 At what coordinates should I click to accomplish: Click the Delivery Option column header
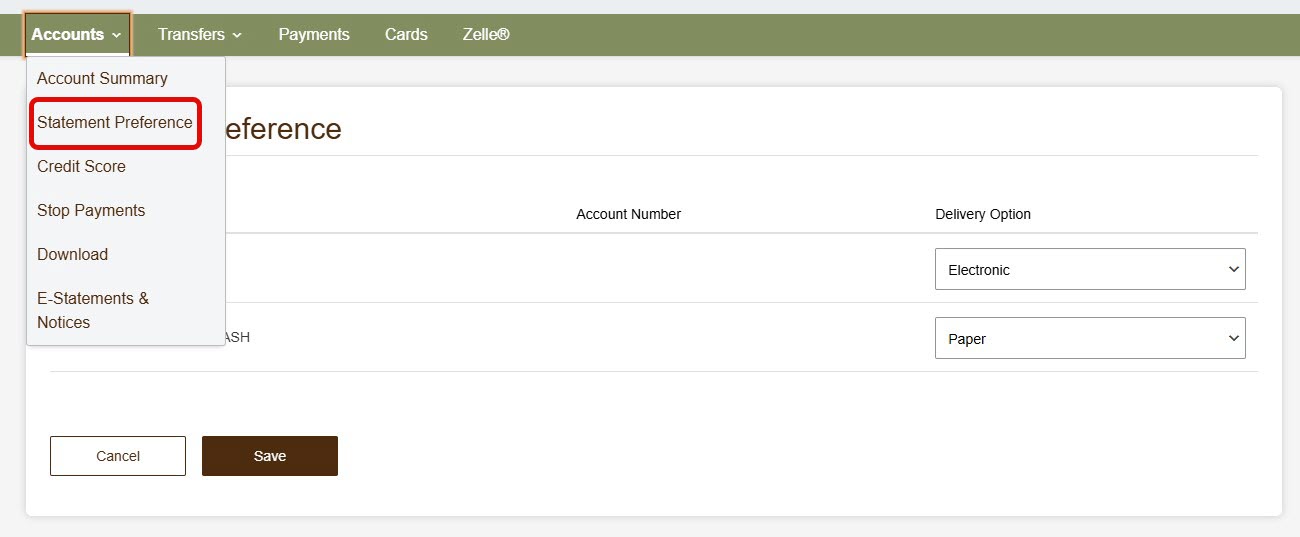(982, 214)
